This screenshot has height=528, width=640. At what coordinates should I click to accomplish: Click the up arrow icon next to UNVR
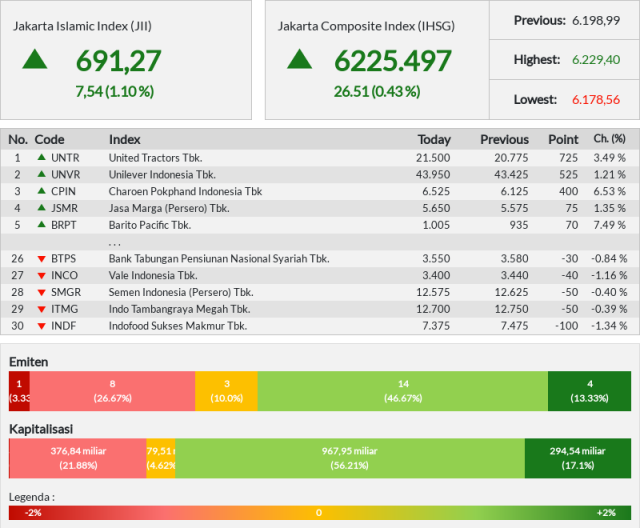[41, 174]
